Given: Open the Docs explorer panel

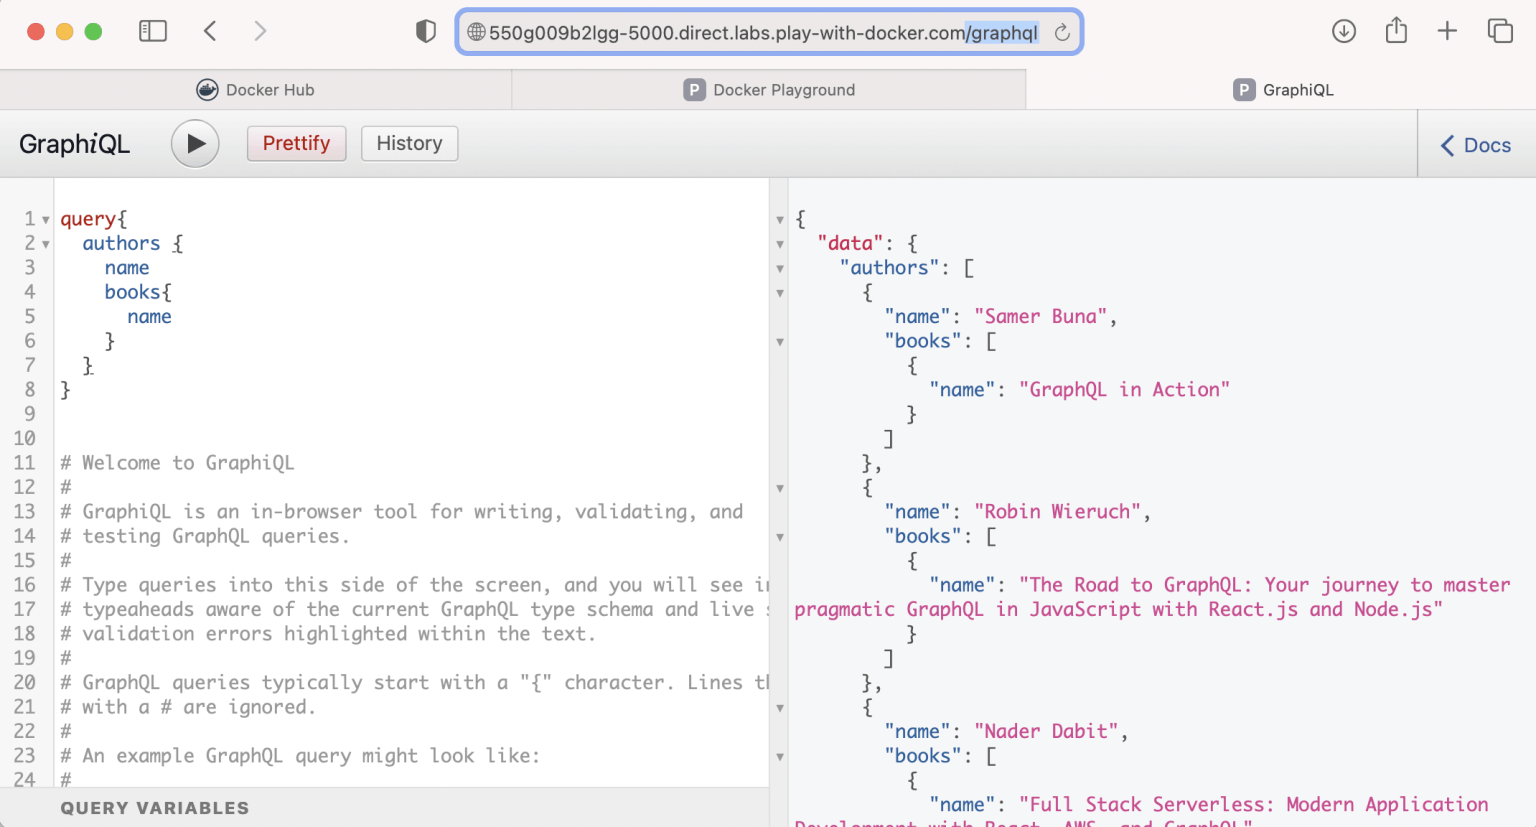Looking at the screenshot, I should click(1476, 146).
